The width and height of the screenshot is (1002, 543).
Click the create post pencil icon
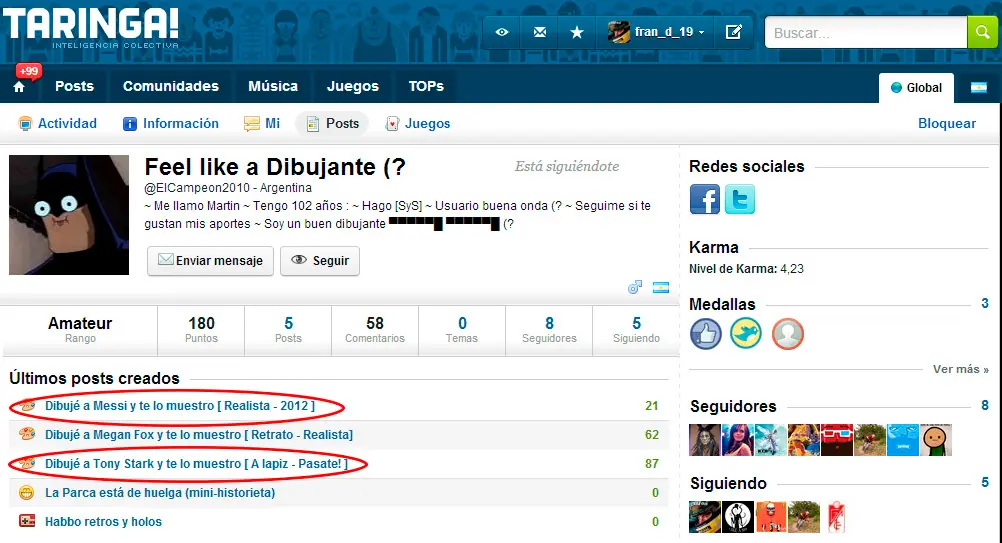(x=734, y=32)
